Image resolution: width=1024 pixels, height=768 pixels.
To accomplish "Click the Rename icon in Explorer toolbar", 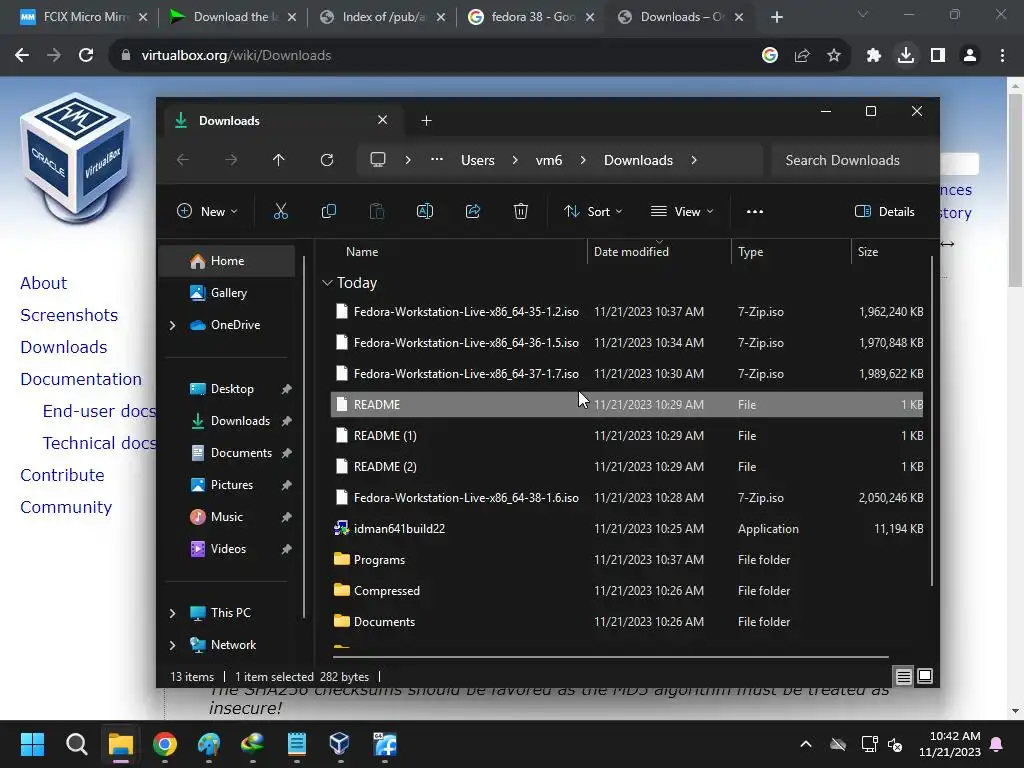I will (x=424, y=211).
